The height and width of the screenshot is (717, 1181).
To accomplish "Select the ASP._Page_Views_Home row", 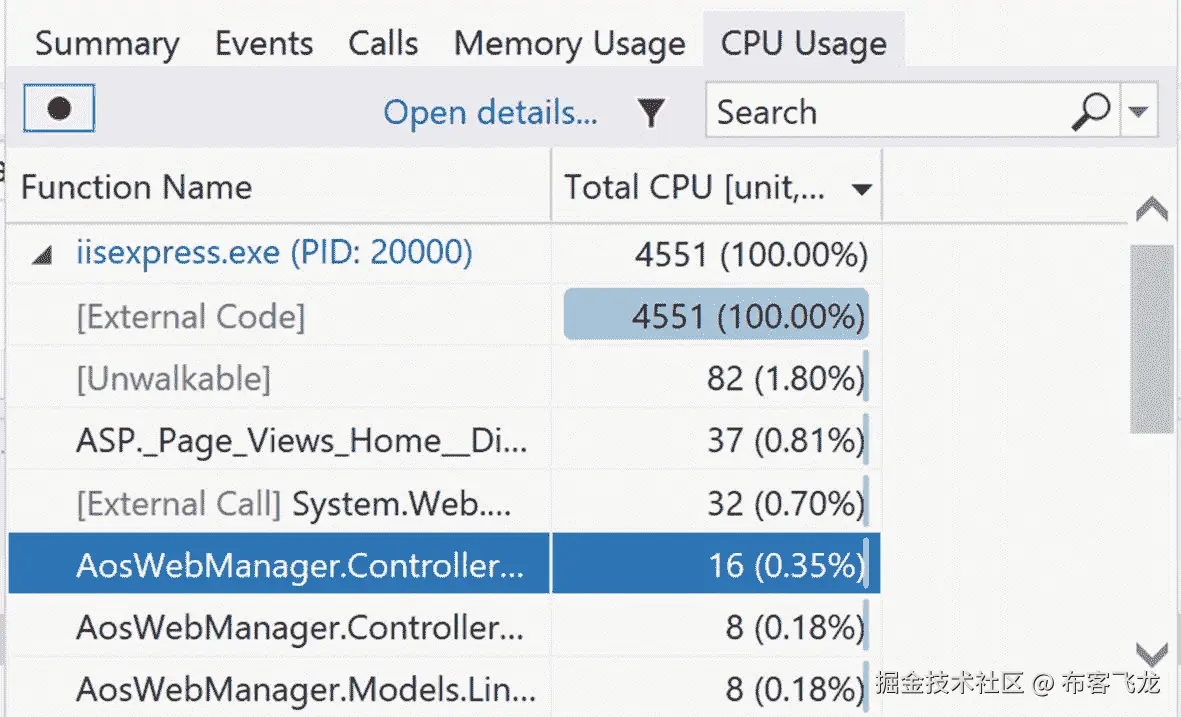I will point(301,441).
